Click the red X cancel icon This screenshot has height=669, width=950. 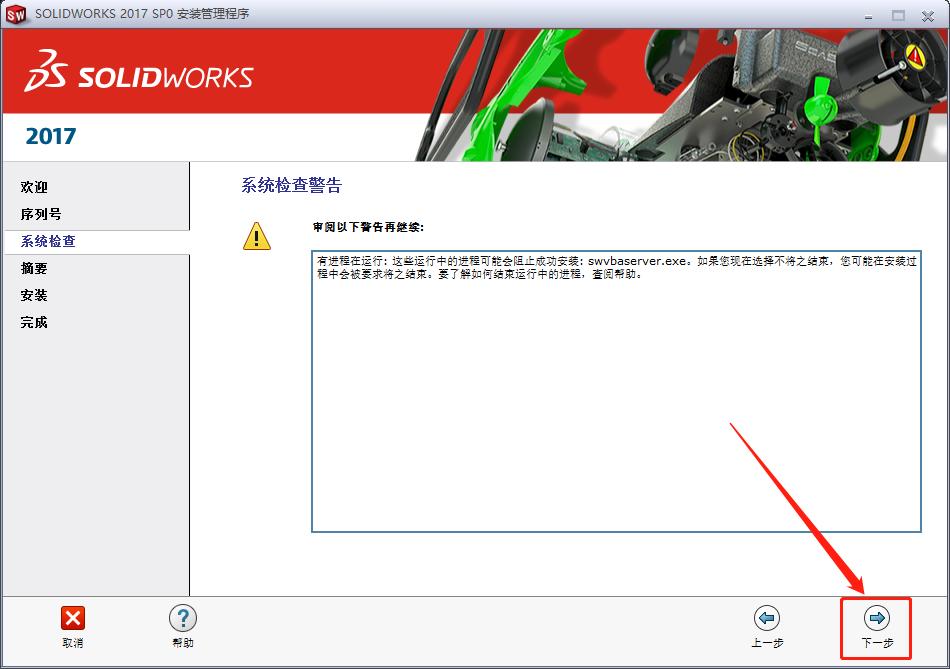71,618
